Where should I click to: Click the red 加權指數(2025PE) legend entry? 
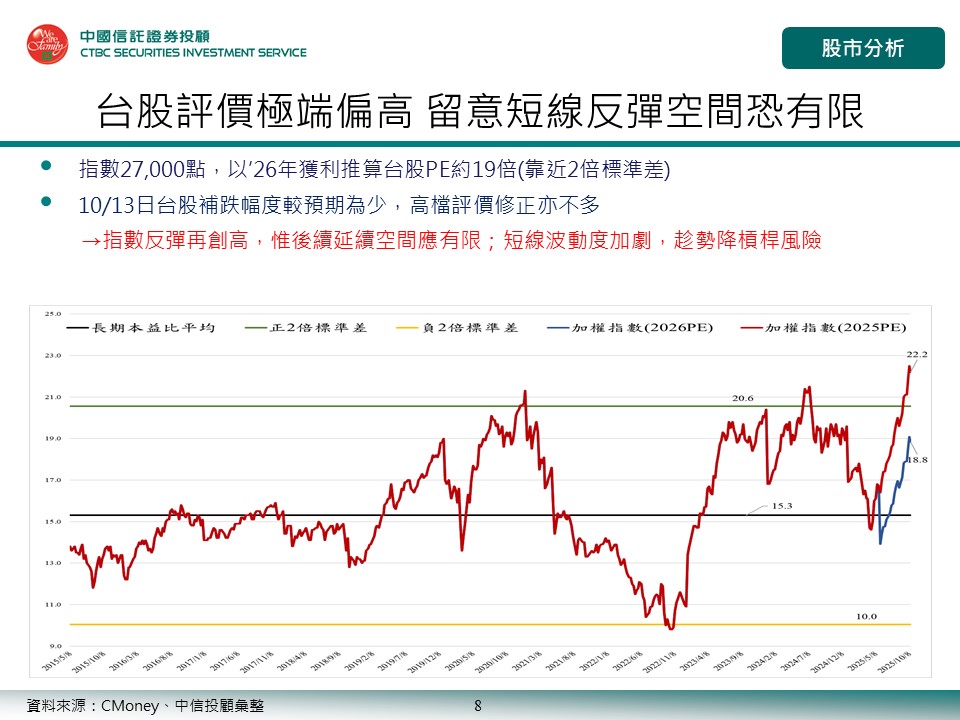pyautogui.click(x=823, y=327)
